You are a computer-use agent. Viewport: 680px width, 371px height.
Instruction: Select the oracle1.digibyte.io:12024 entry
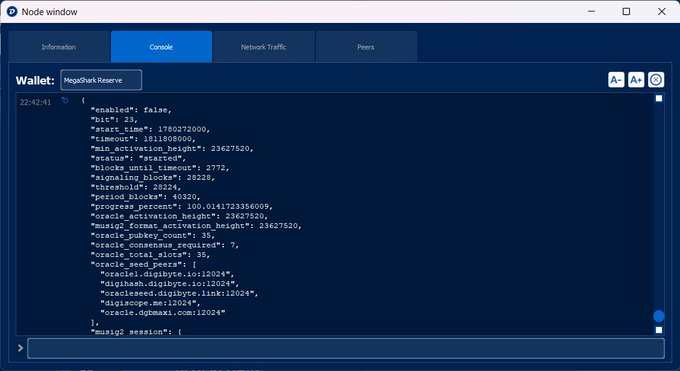tap(167, 274)
